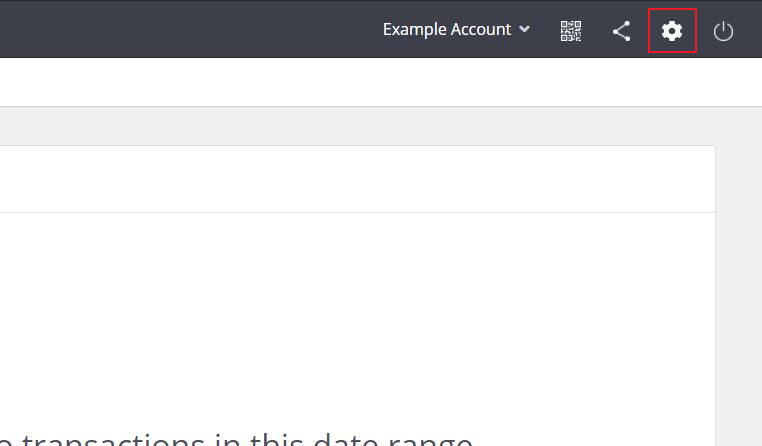Select the Example Account name text

(447, 30)
